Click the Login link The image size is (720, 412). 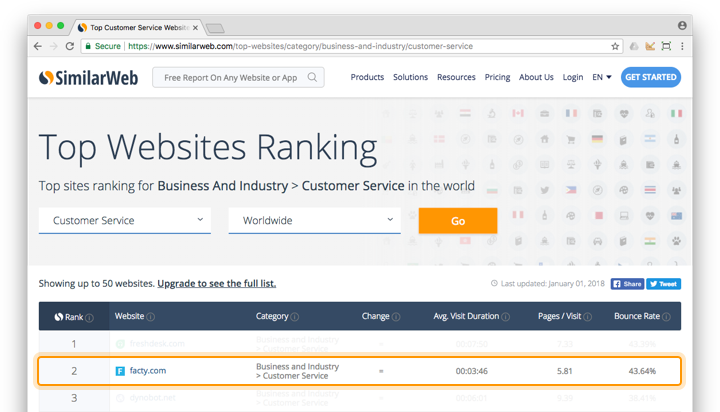point(573,77)
